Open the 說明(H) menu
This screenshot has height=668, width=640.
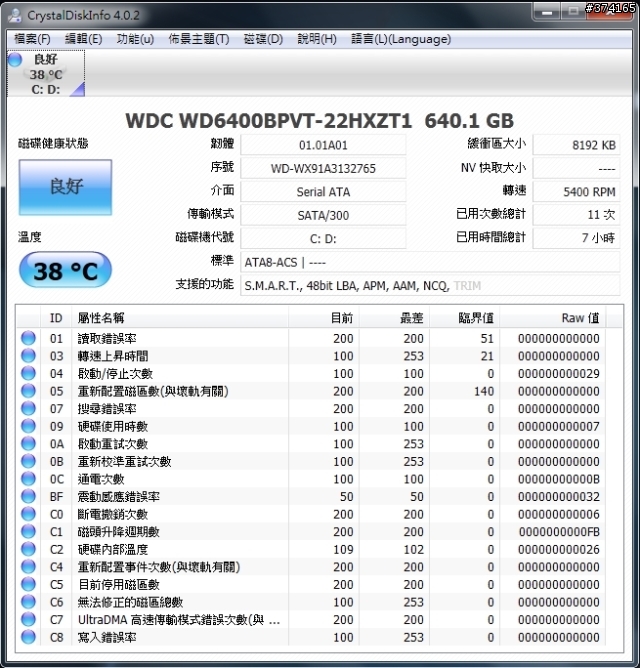(x=317, y=39)
